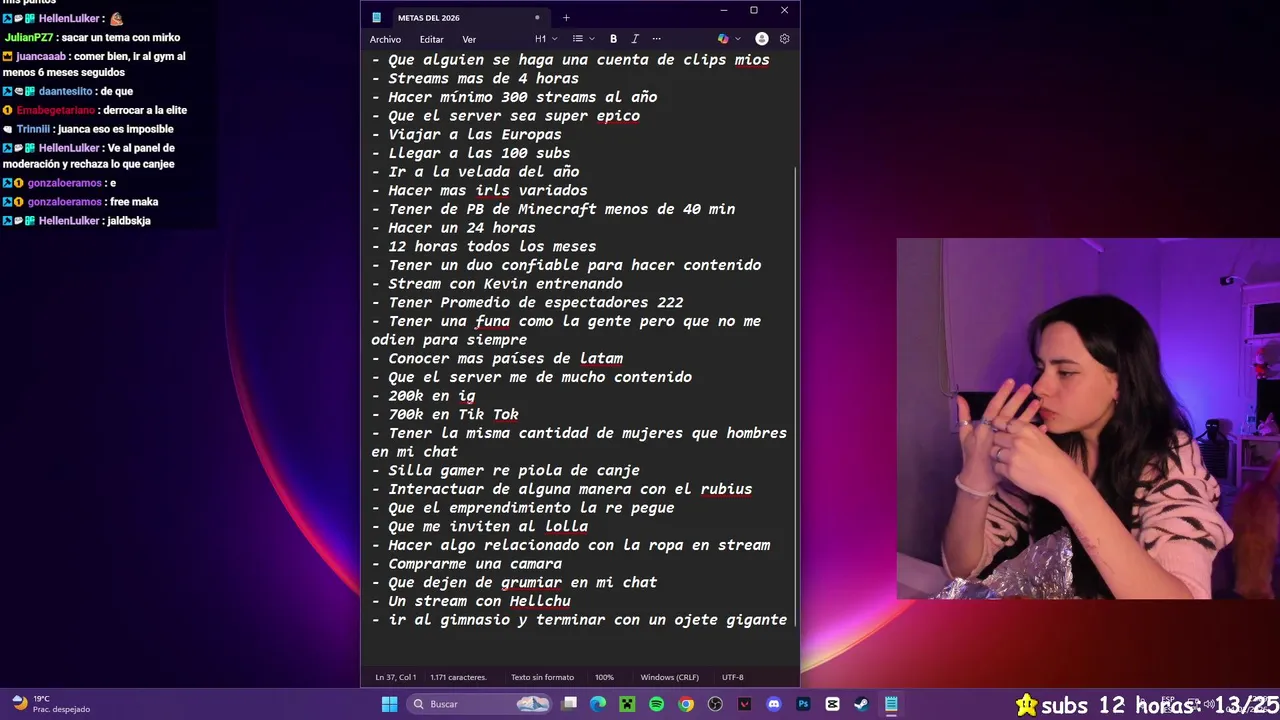Open the Copilot button in Notepad
The image size is (1280, 720).
[x=723, y=39]
